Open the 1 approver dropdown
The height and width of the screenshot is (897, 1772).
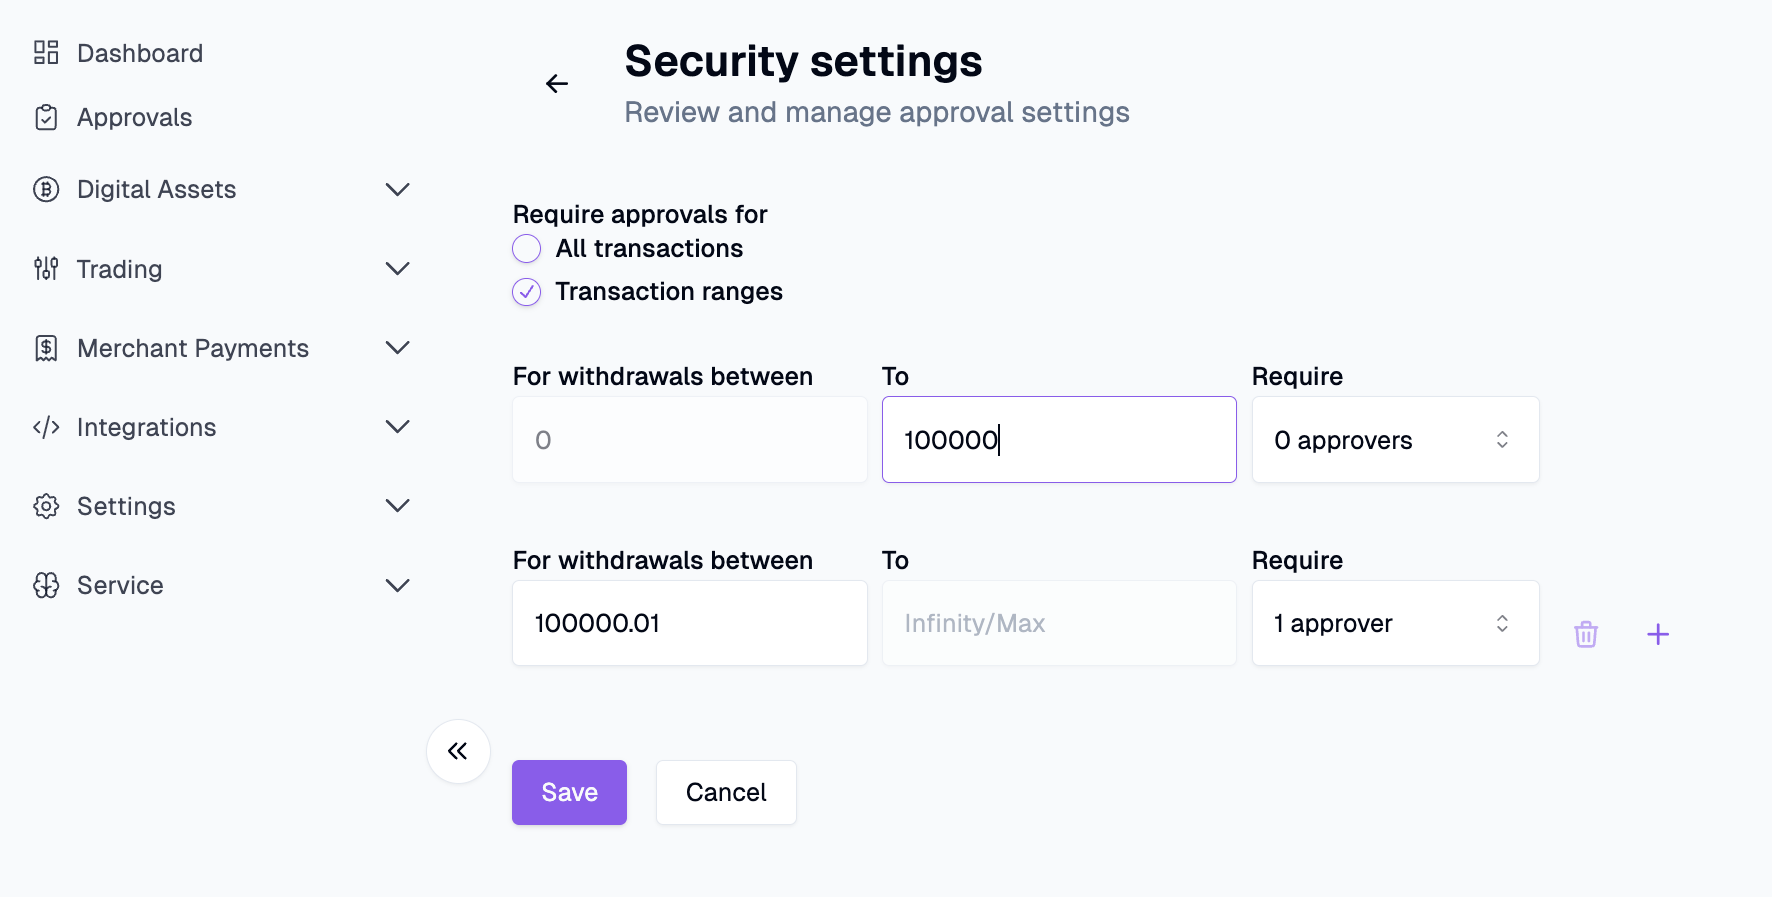click(1395, 623)
